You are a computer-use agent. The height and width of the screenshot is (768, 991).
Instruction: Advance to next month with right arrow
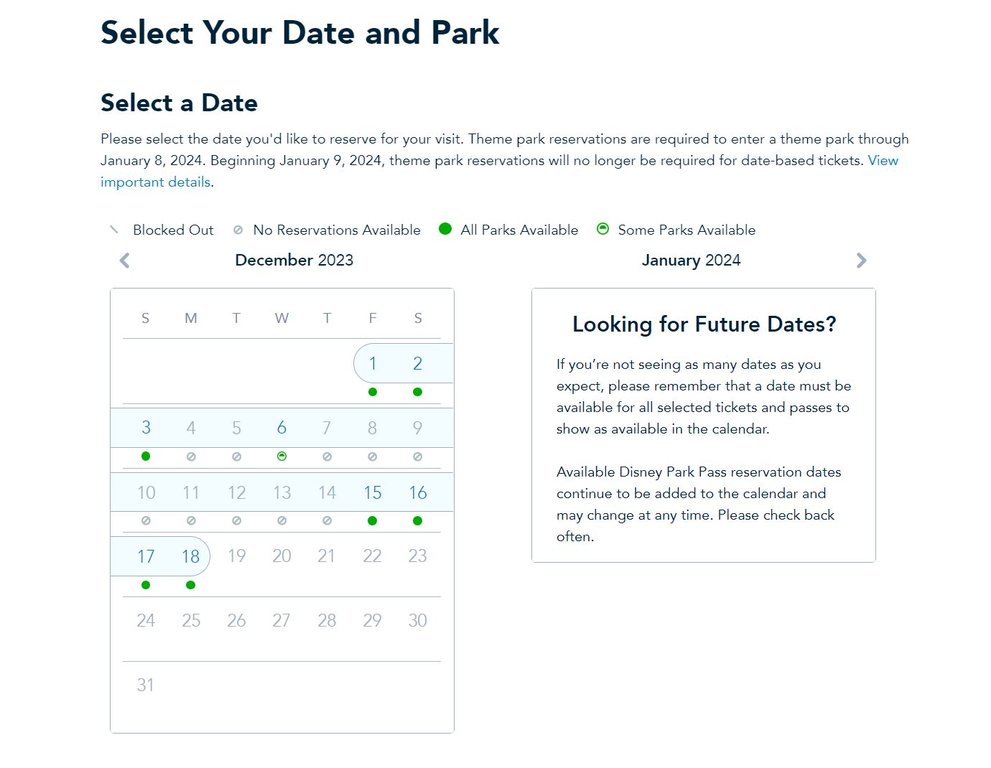(x=861, y=261)
